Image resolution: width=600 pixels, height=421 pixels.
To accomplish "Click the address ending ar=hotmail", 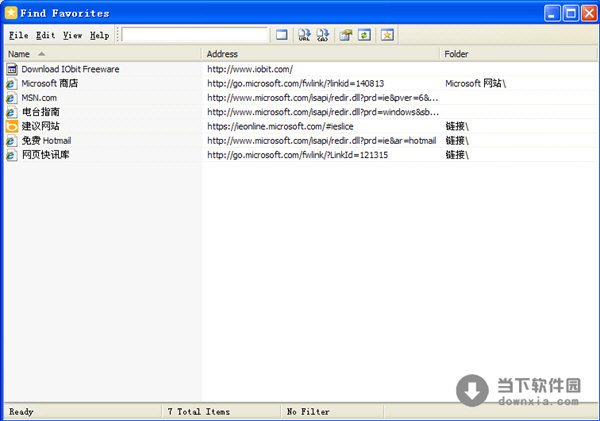I will [x=321, y=141].
